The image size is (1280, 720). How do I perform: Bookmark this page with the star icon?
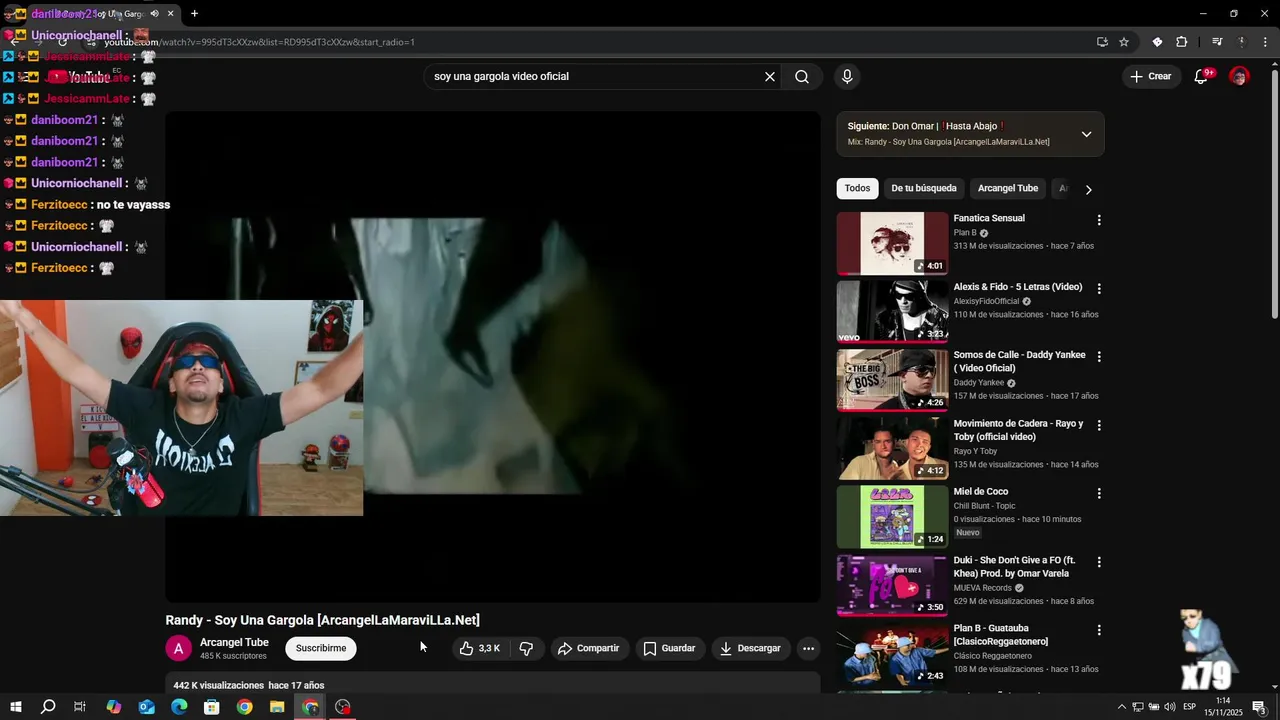(x=1124, y=42)
